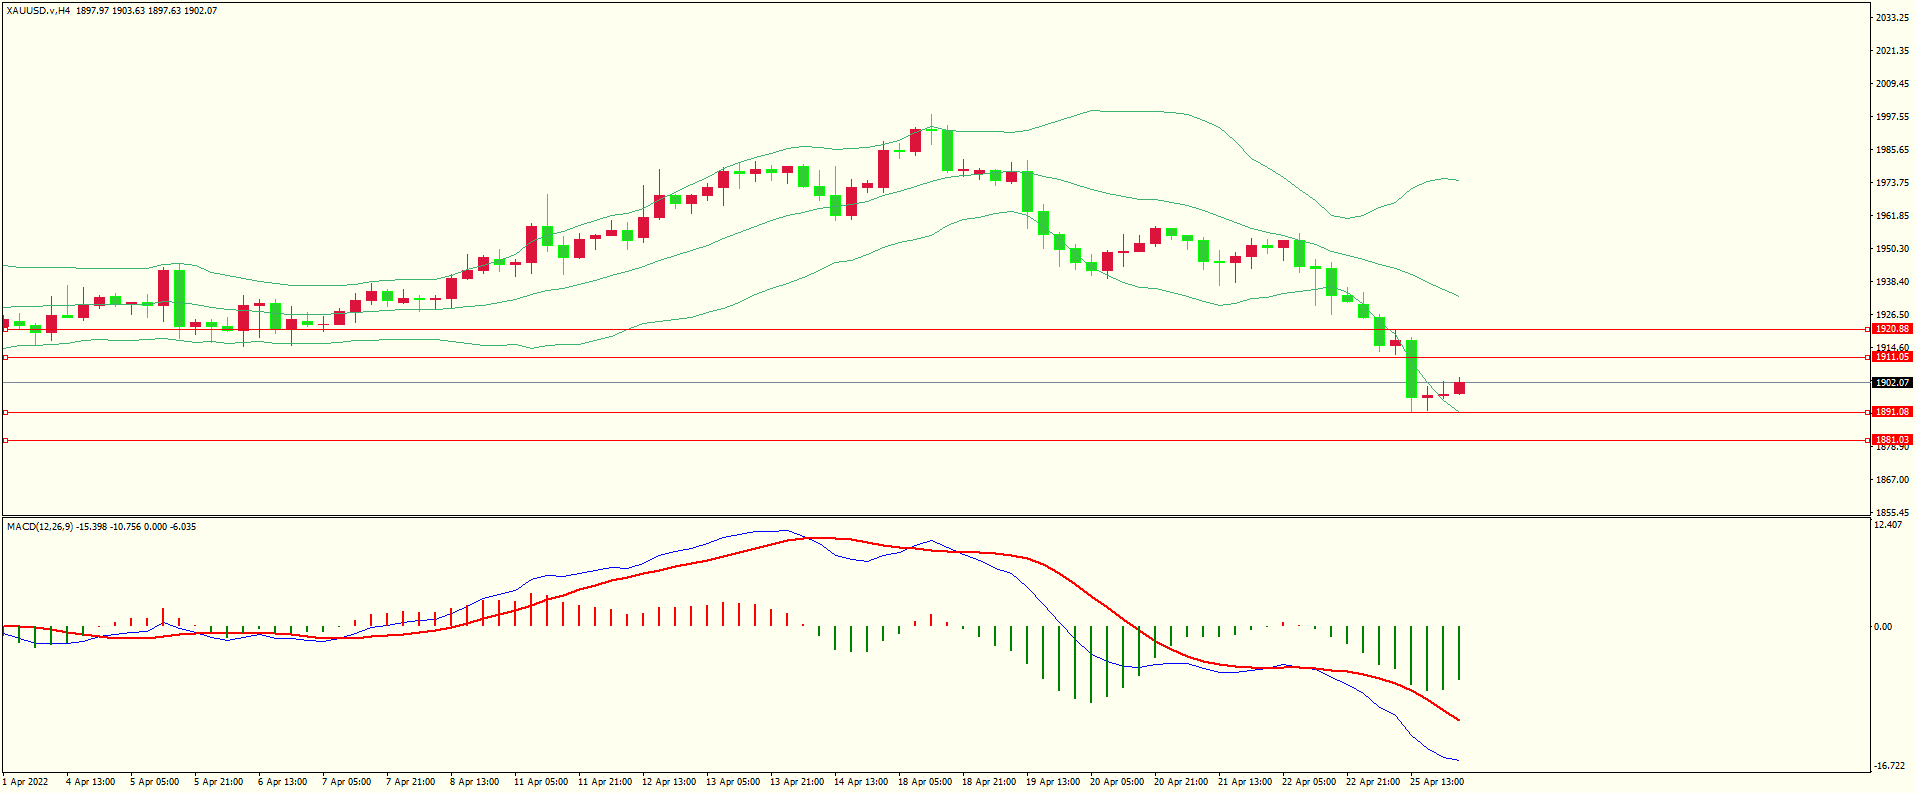Select the red 1881.03 price tag
Viewport: 1916px width, 793px height.
click(1891, 440)
